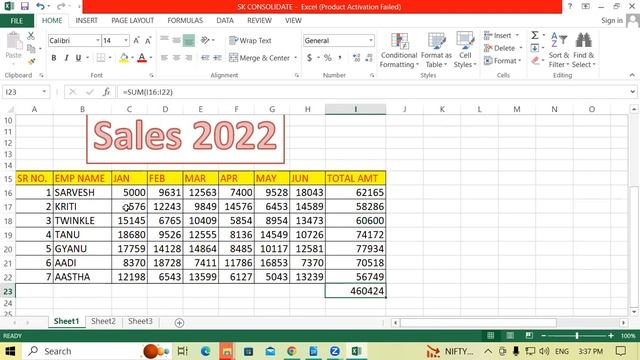Open the Font Color dropdown arrow
Viewport: 640px width, 360px height.
[x=151, y=58]
